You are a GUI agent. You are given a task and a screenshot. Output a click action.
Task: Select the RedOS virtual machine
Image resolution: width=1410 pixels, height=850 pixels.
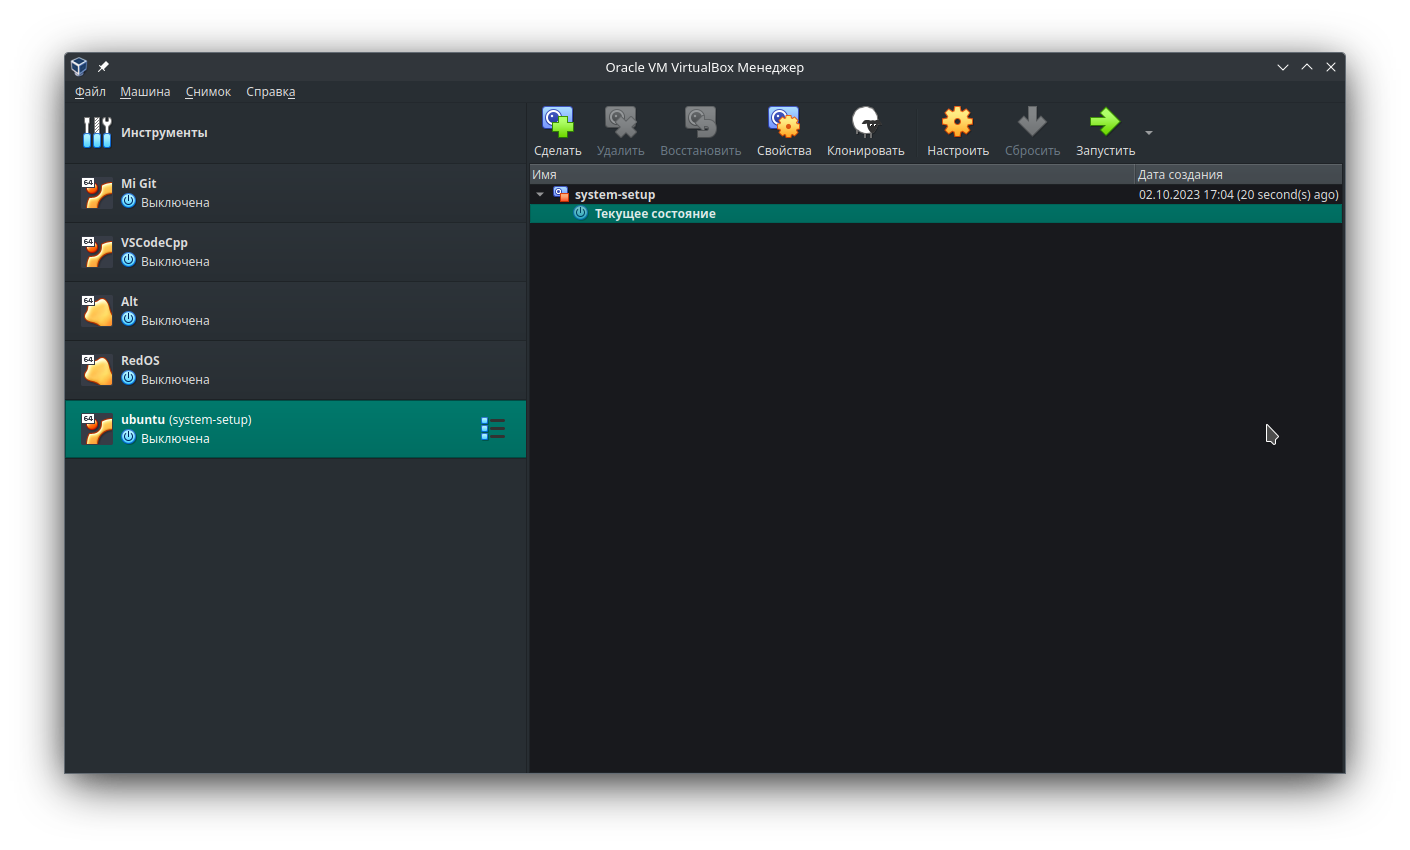[x=295, y=370]
